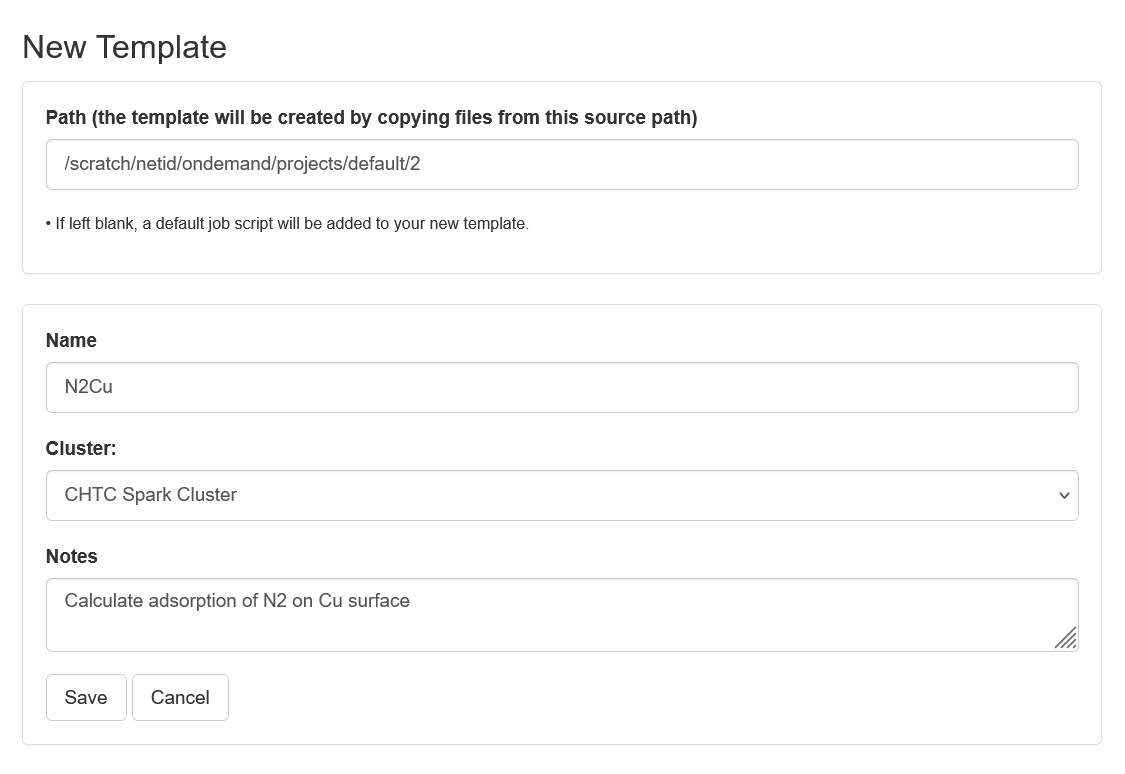Click the Cluster: label

coord(81,449)
